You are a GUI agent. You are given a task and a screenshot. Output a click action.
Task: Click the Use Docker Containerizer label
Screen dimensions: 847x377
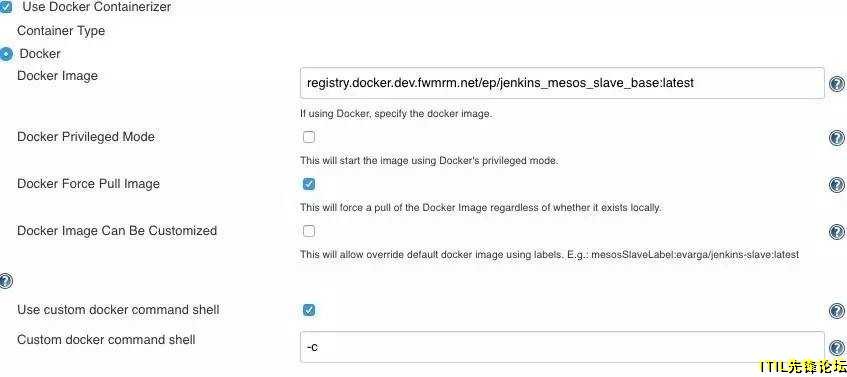click(97, 7)
